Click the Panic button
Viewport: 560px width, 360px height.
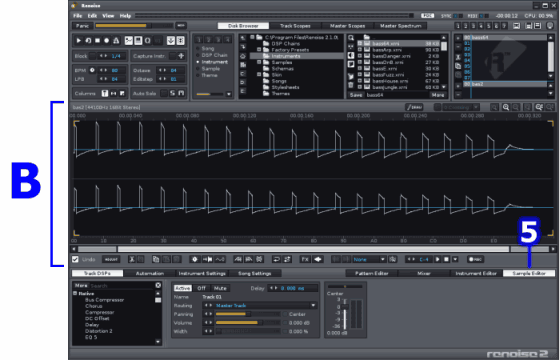point(82,26)
